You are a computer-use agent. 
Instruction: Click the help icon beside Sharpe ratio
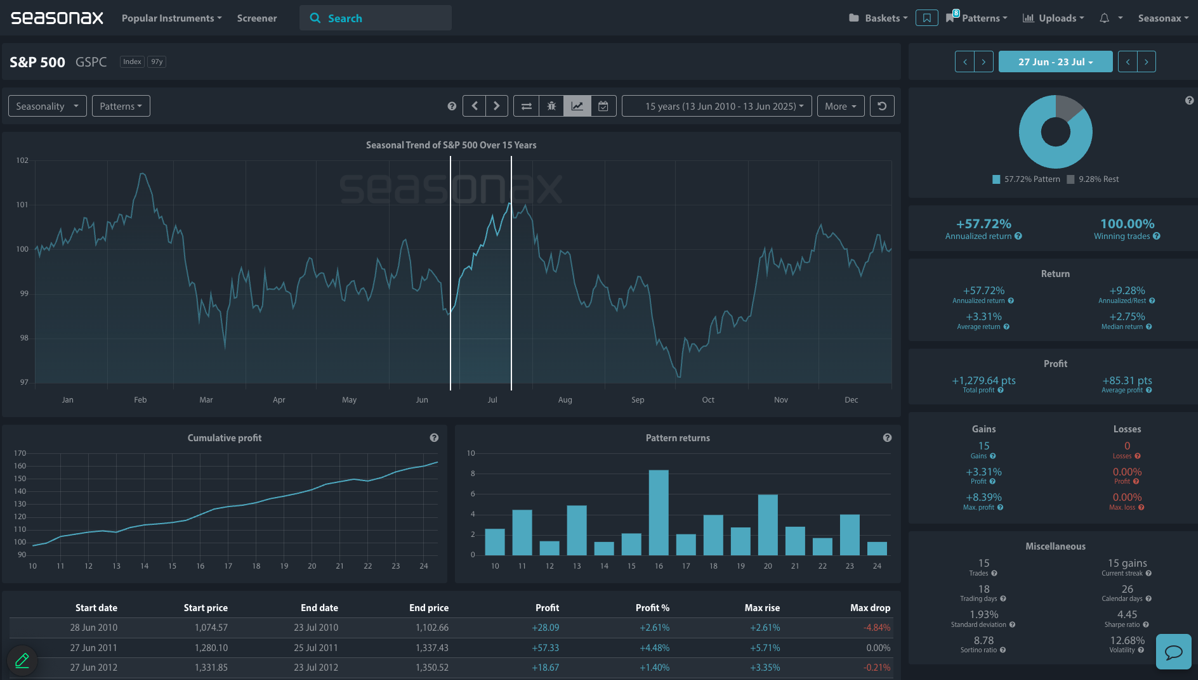pyautogui.click(x=1145, y=625)
